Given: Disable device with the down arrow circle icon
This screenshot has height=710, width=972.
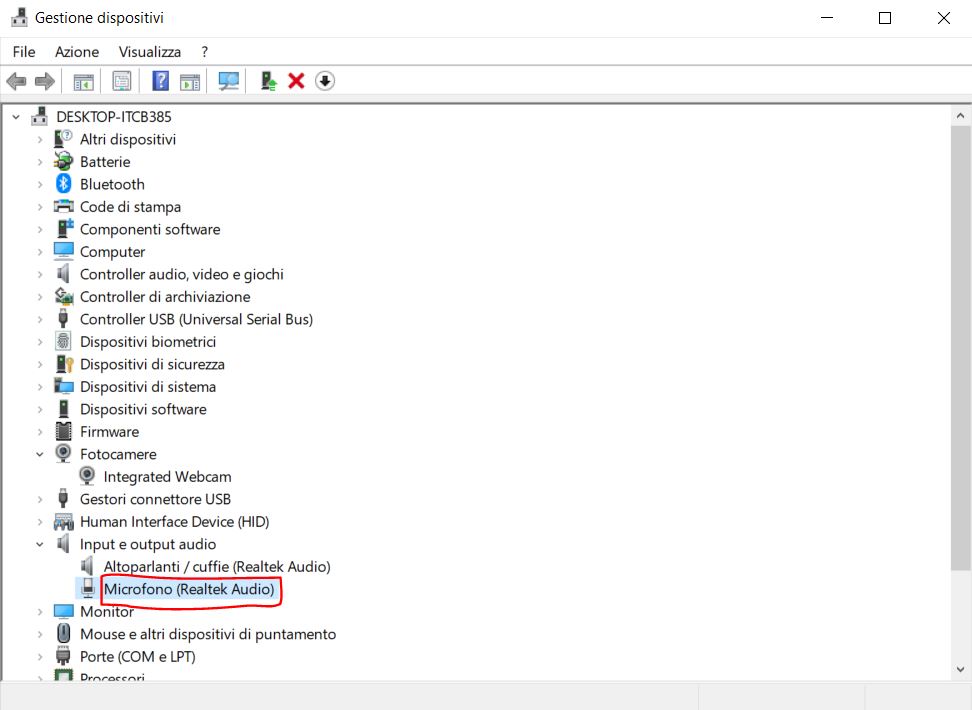Looking at the screenshot, I should pyautogui.click(x=325, y=81).
